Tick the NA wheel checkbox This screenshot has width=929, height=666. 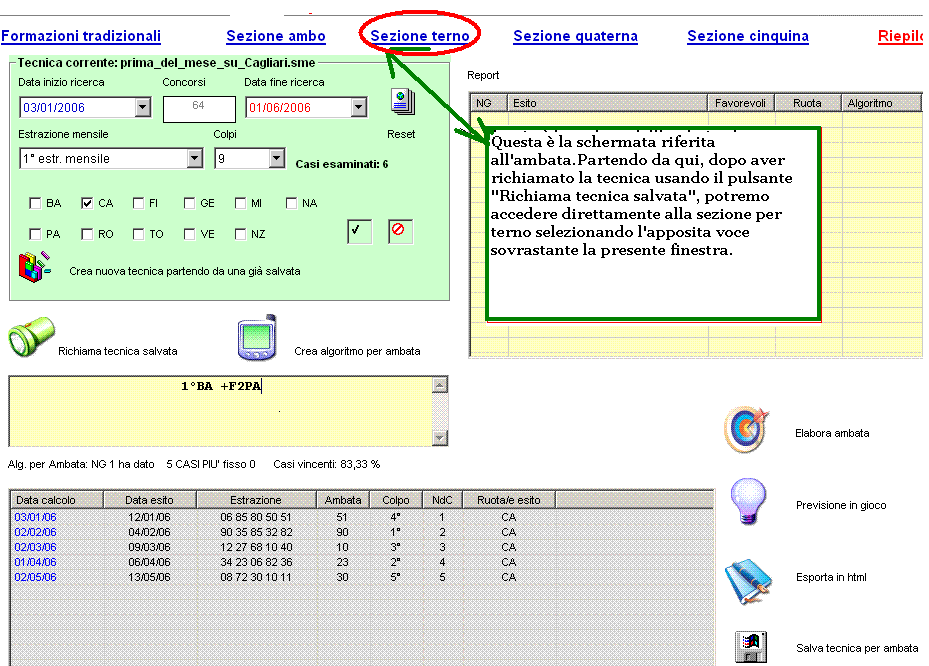coord(291,203)
